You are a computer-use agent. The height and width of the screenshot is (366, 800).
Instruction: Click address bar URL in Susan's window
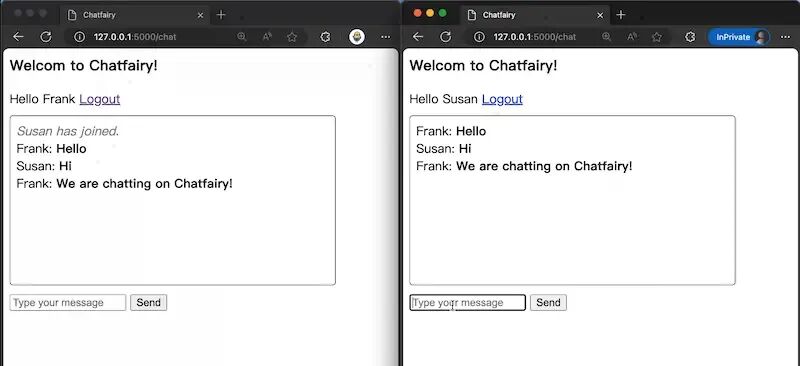[535, 37]
